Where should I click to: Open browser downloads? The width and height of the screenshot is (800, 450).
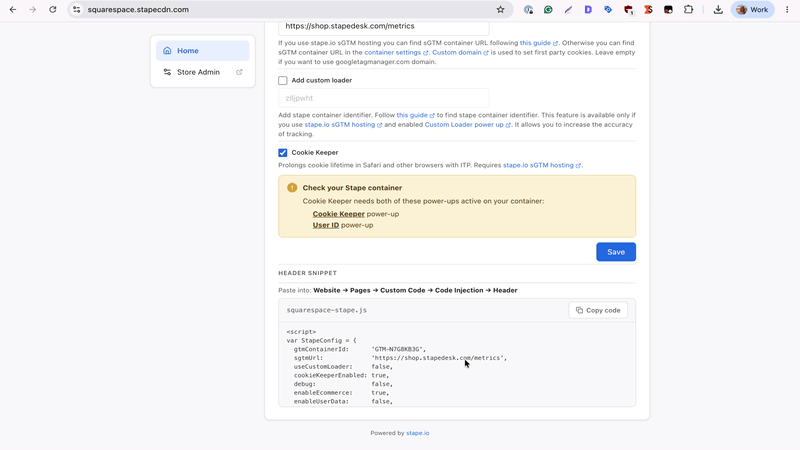(718, 9)
